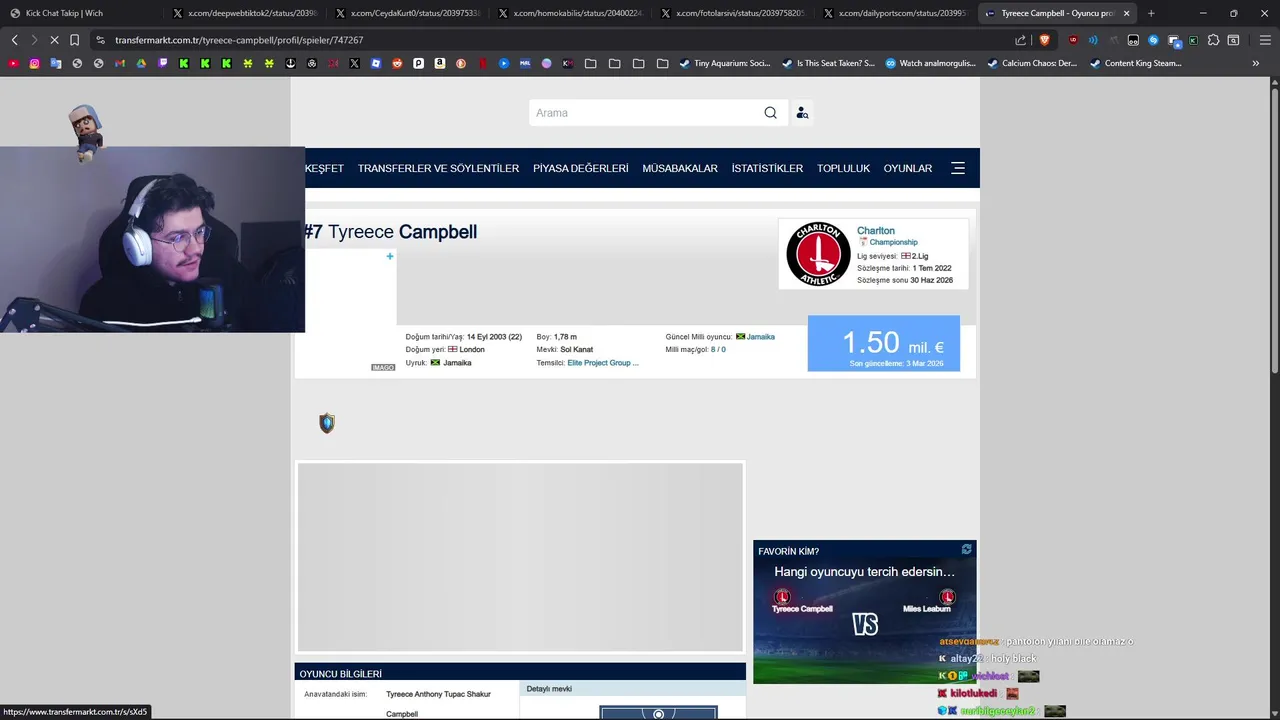Screen dimensions: 1280x720
Task: Go back to the previous page
Action: (14, 40)
